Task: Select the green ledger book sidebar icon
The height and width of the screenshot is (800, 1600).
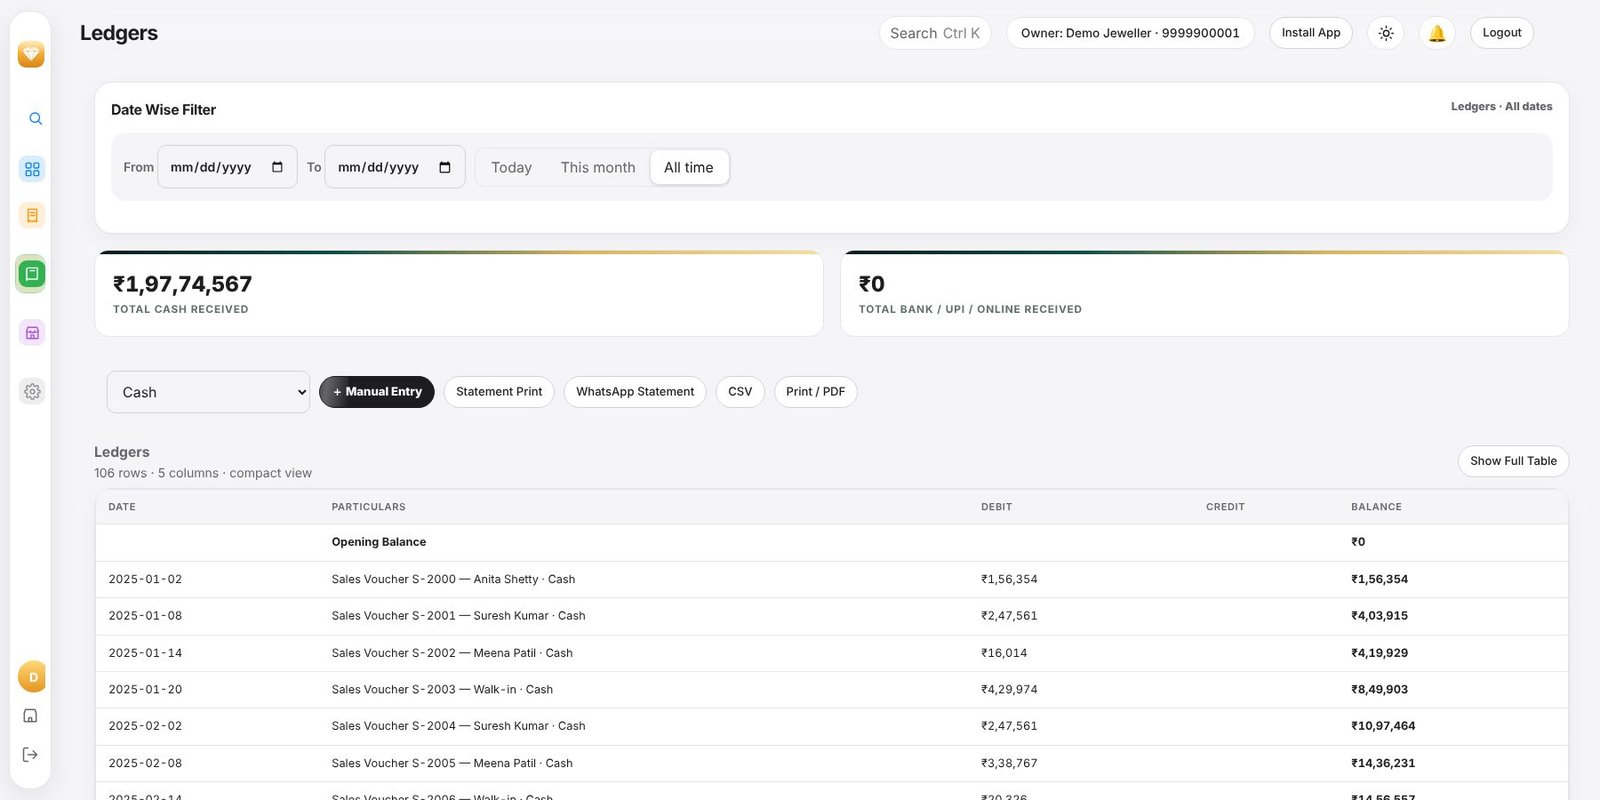Action: point(32,273)
